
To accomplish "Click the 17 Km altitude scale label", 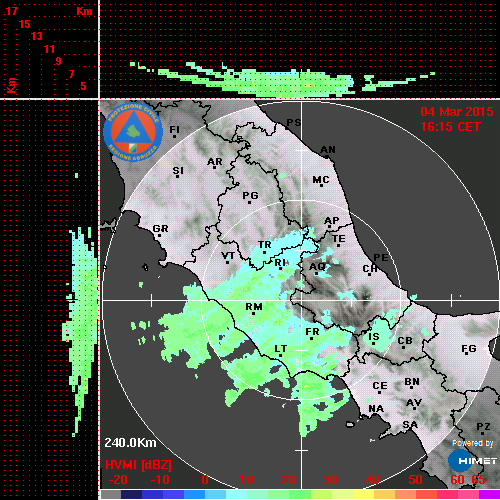I will click(x=11, y=11).
